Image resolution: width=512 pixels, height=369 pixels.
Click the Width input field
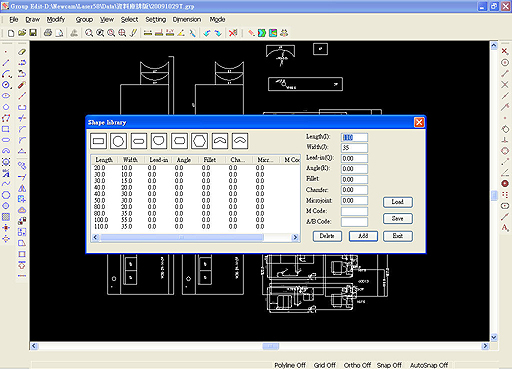pos(354,148)
